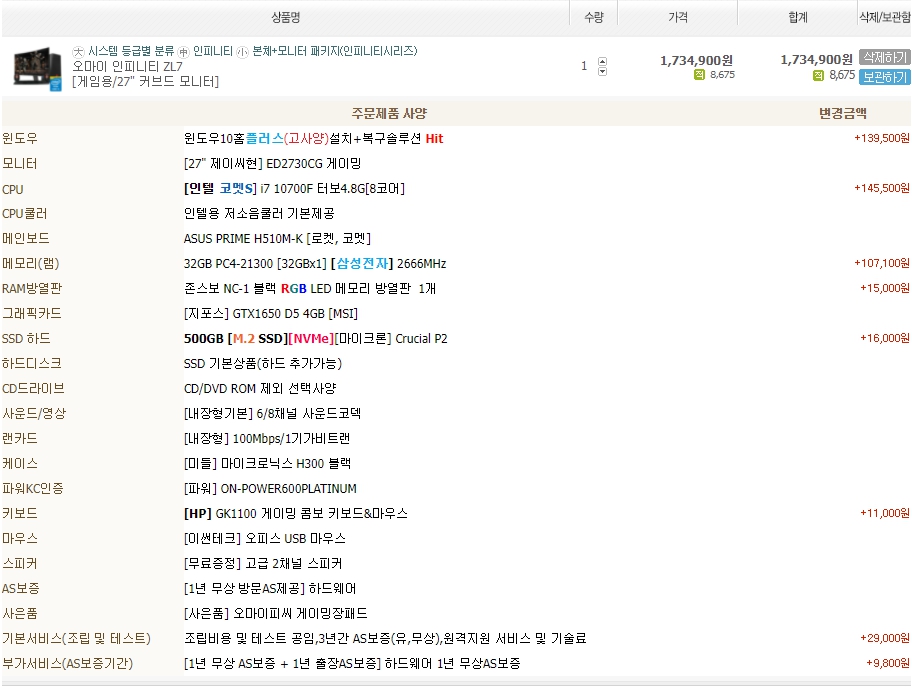
Task: Select 1년 출장AS보증 service text
Action: pyautogui.click(x=352, y=664)
